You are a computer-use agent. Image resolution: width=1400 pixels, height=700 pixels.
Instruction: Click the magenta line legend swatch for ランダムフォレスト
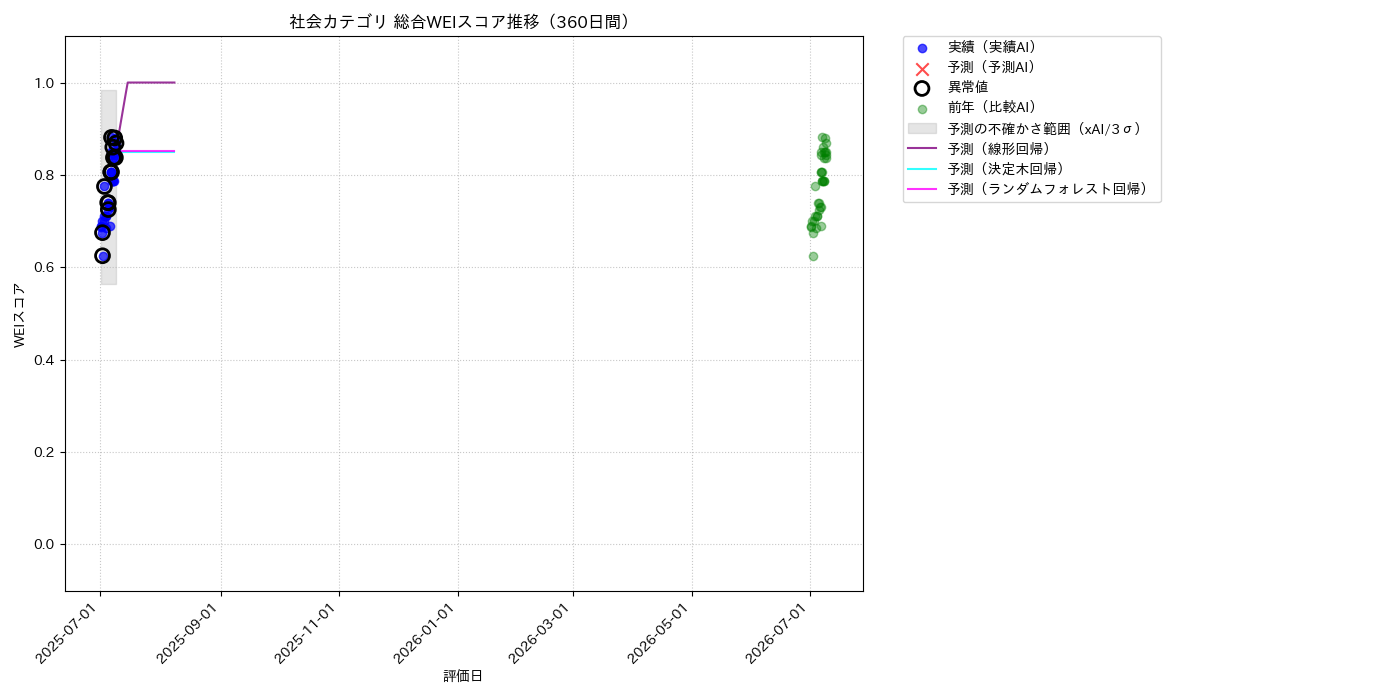coord(922,188)
